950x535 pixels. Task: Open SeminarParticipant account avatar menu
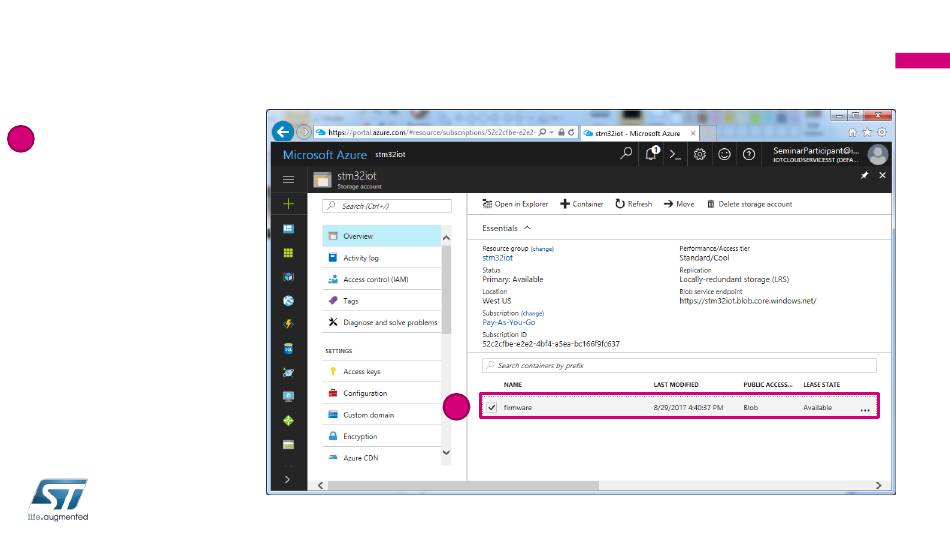click(x=877, y=155)
